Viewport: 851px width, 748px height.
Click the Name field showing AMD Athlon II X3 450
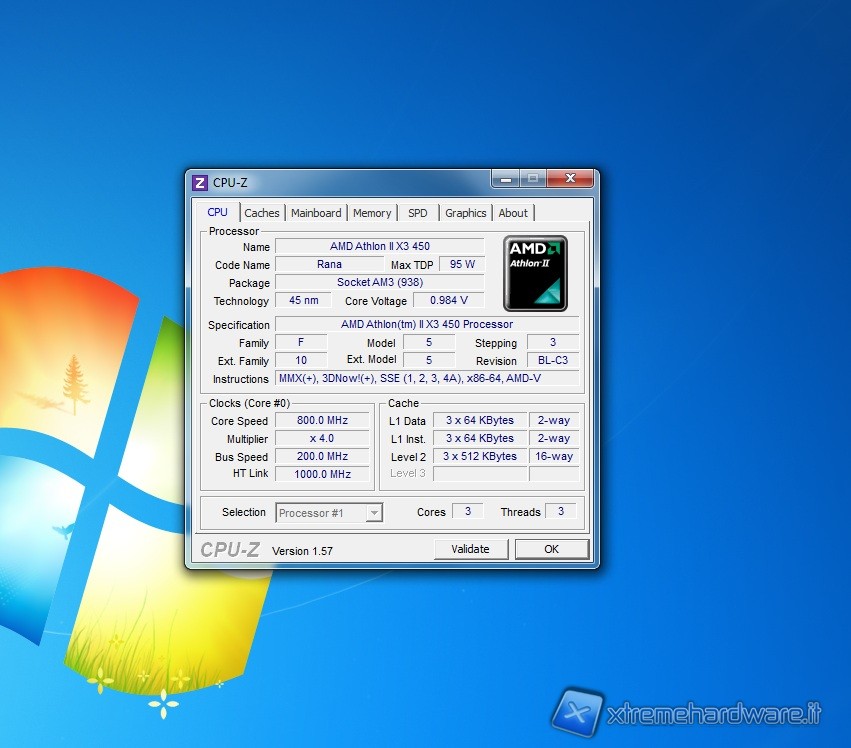click(x=380, y=246)
